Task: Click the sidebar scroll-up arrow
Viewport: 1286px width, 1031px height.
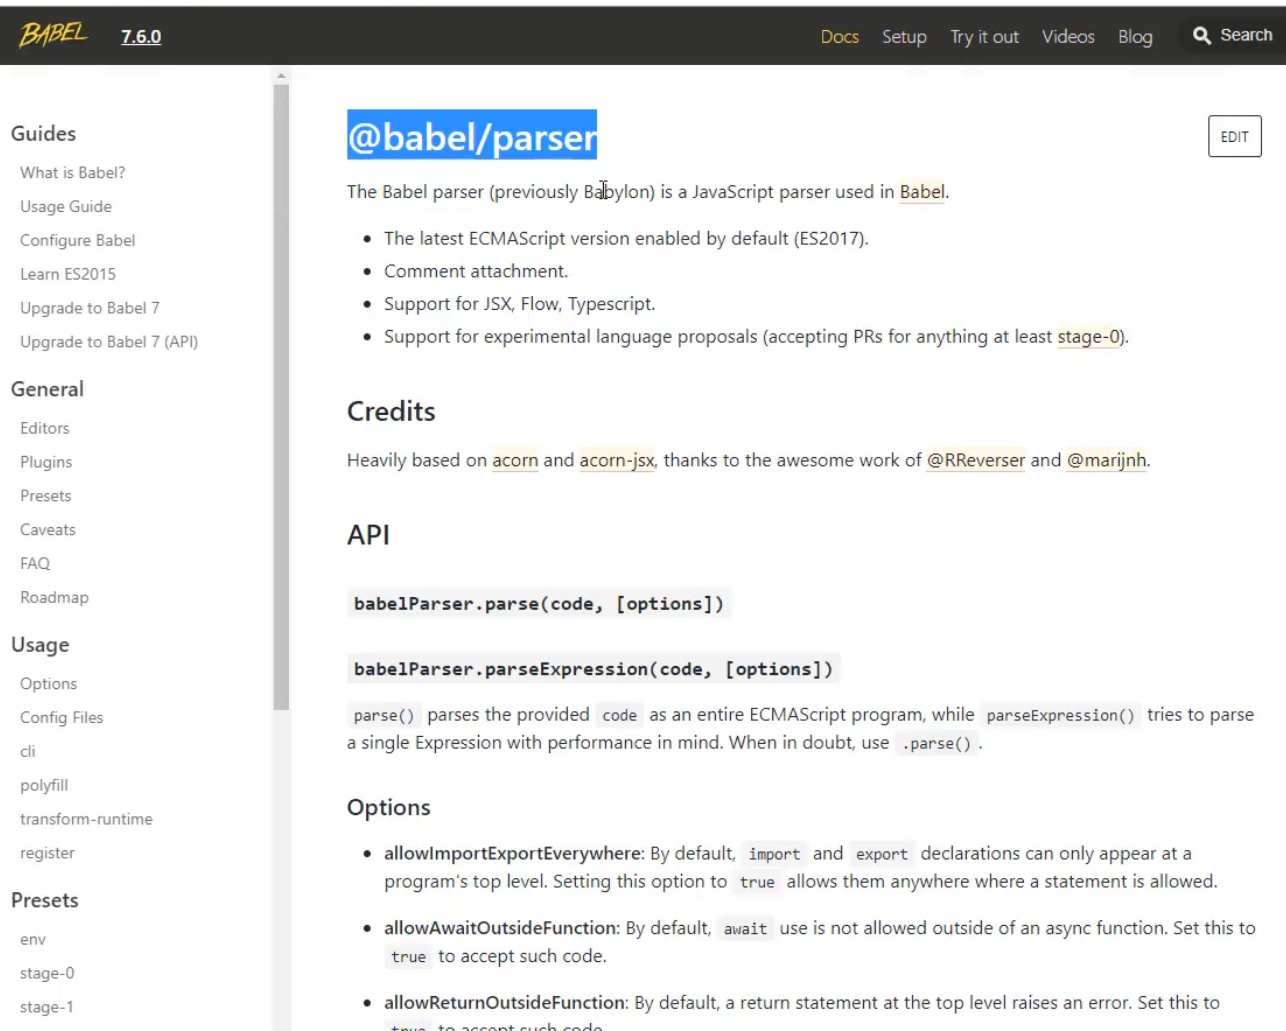Action: click(281, 76)
